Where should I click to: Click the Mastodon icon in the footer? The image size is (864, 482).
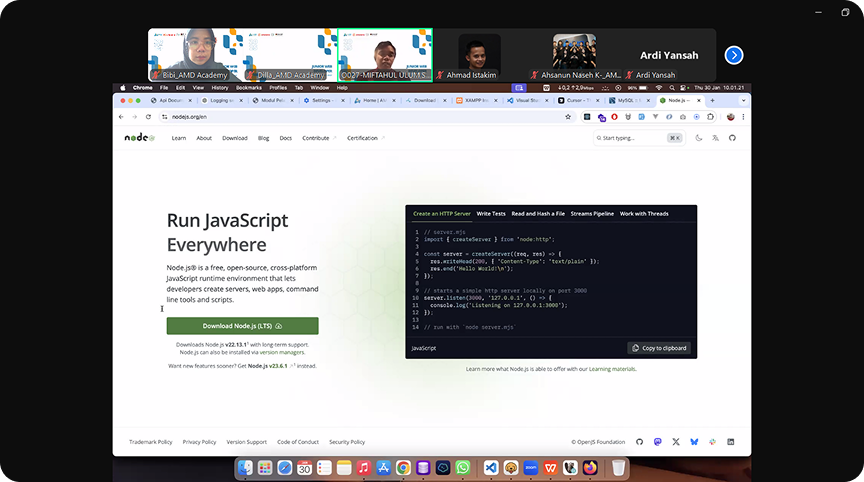point(657,442)
